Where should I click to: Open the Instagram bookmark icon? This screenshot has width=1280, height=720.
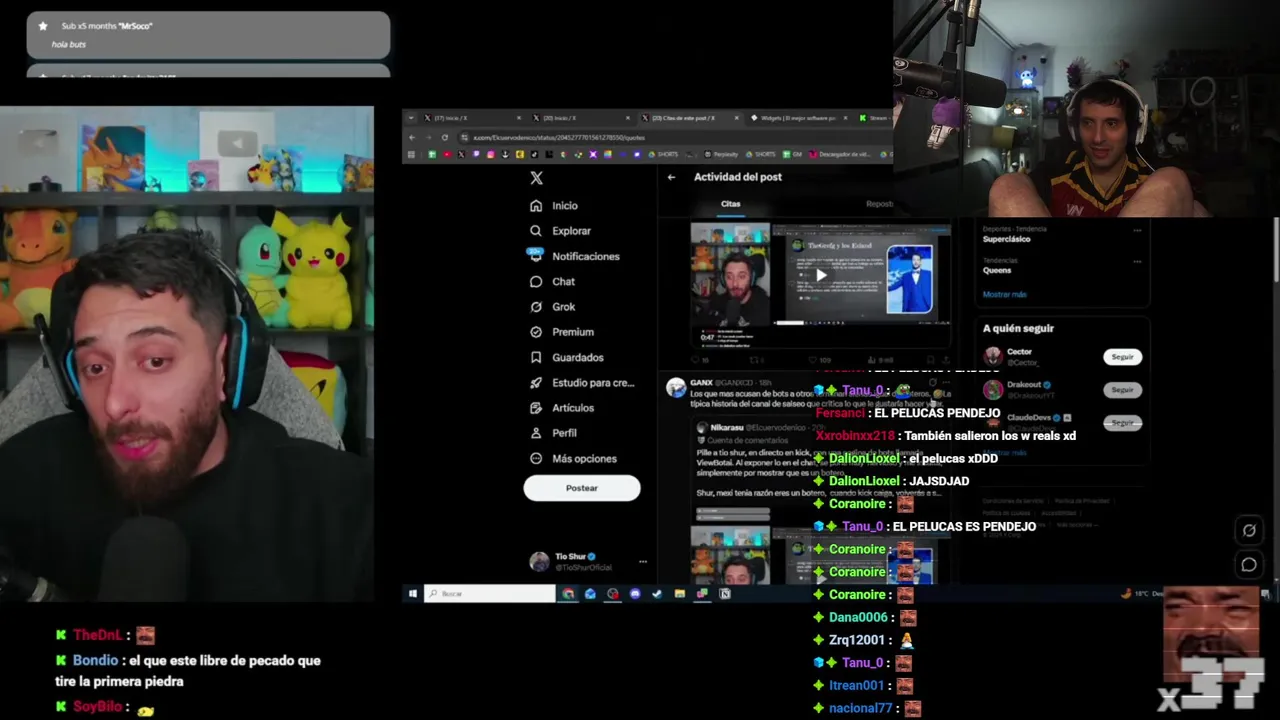pyautogui.click(x=491, y=155)
